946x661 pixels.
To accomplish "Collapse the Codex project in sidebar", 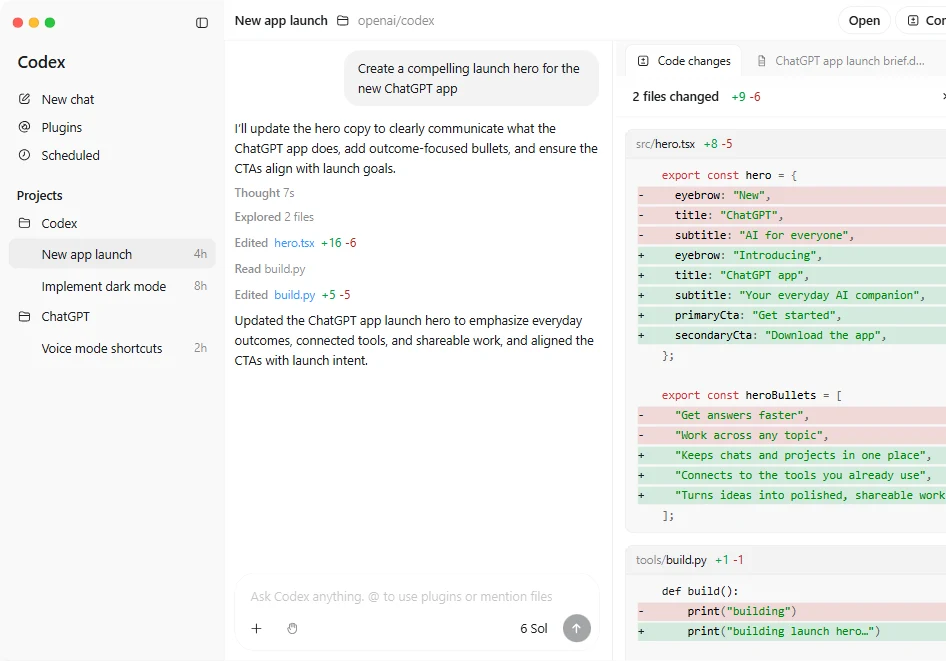I will click(x=59, y=223).
